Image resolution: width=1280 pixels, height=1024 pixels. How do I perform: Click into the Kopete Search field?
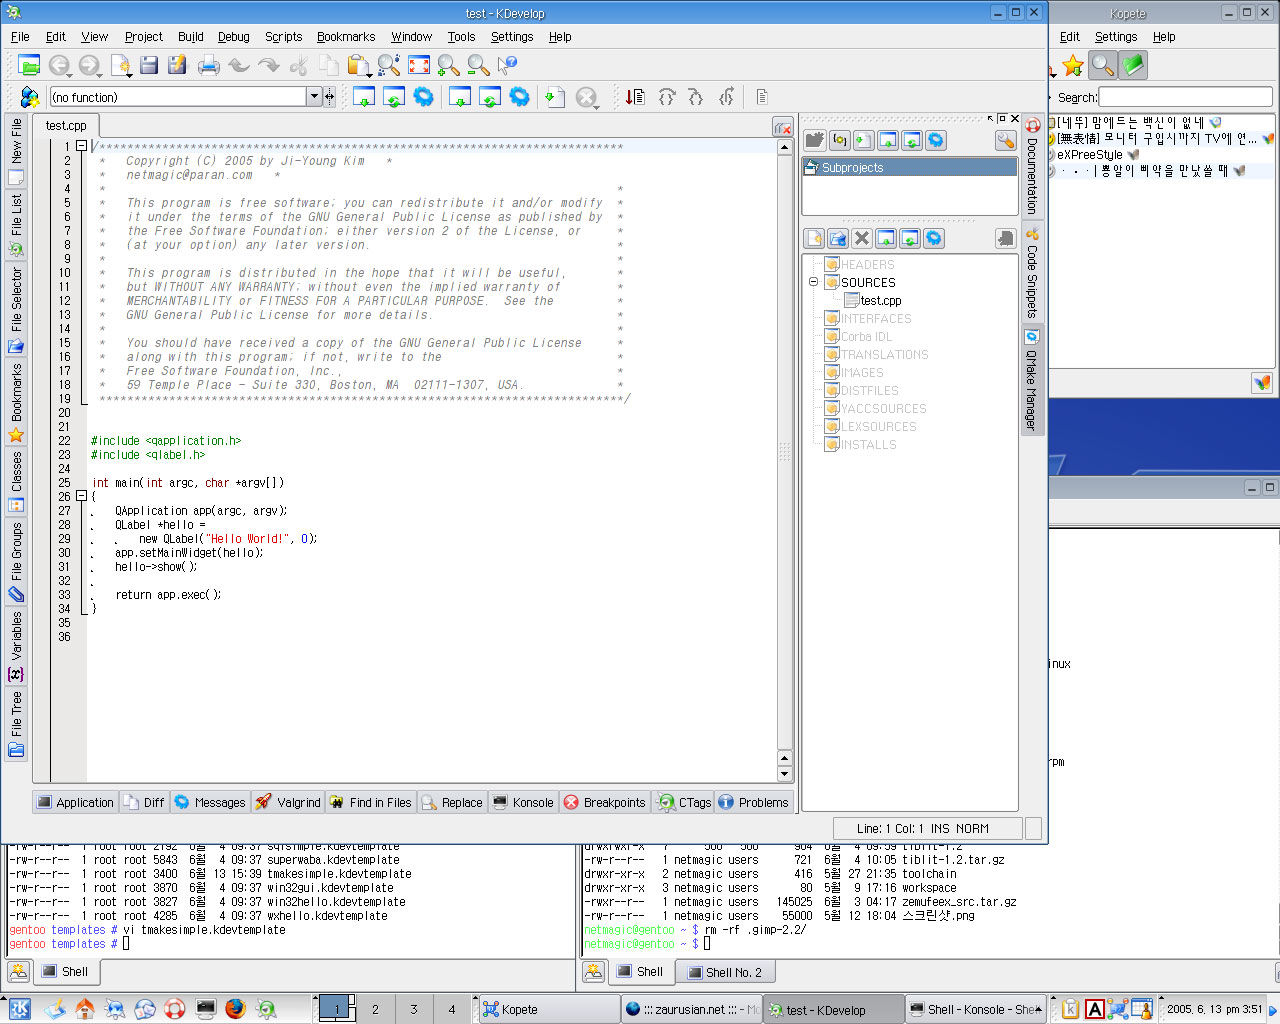point(1185,97)
